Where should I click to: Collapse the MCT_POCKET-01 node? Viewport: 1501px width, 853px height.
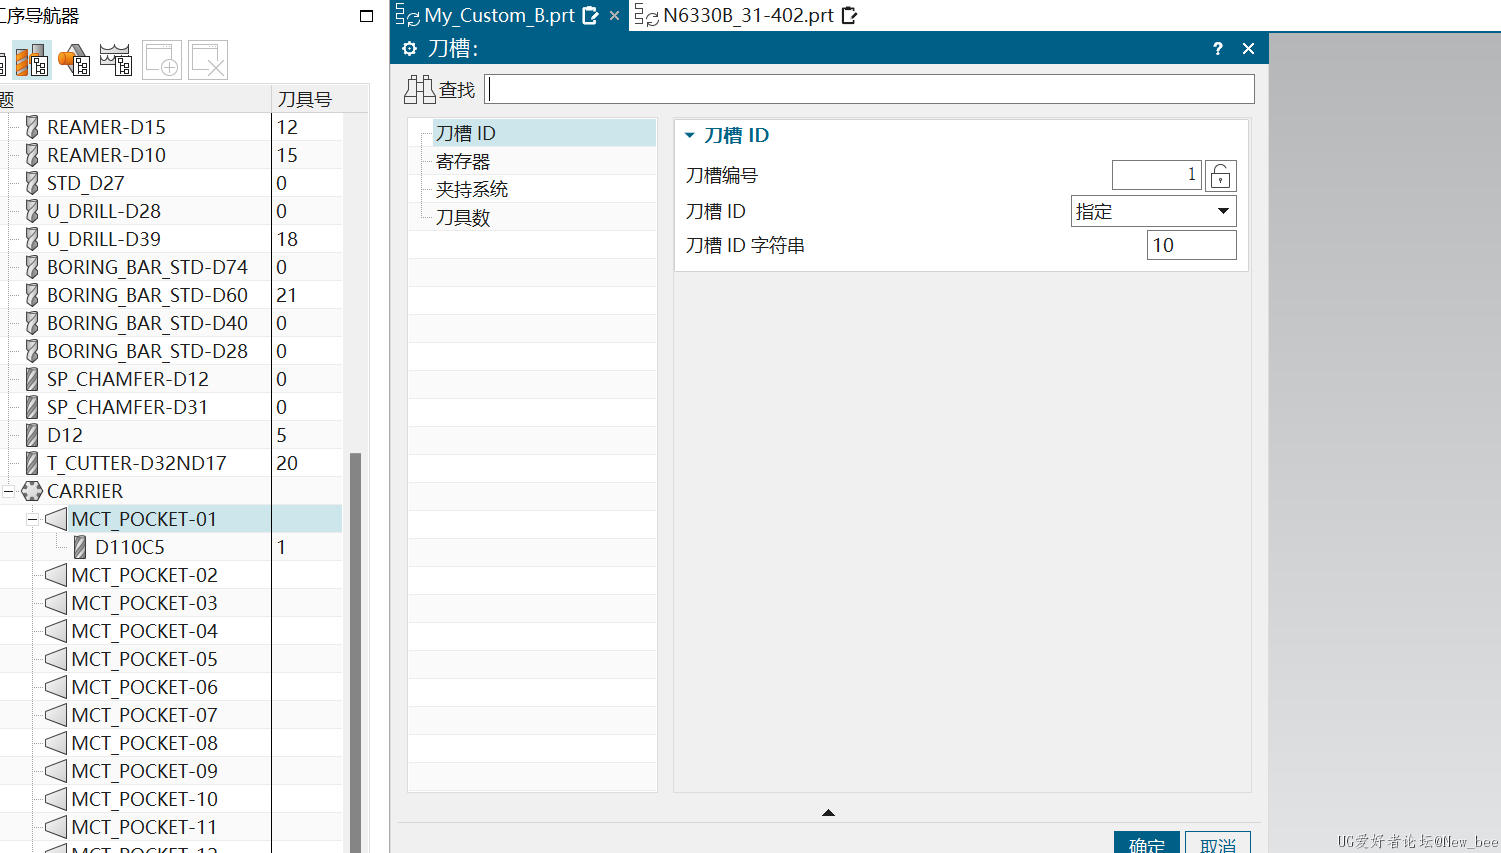pos(32,519)
